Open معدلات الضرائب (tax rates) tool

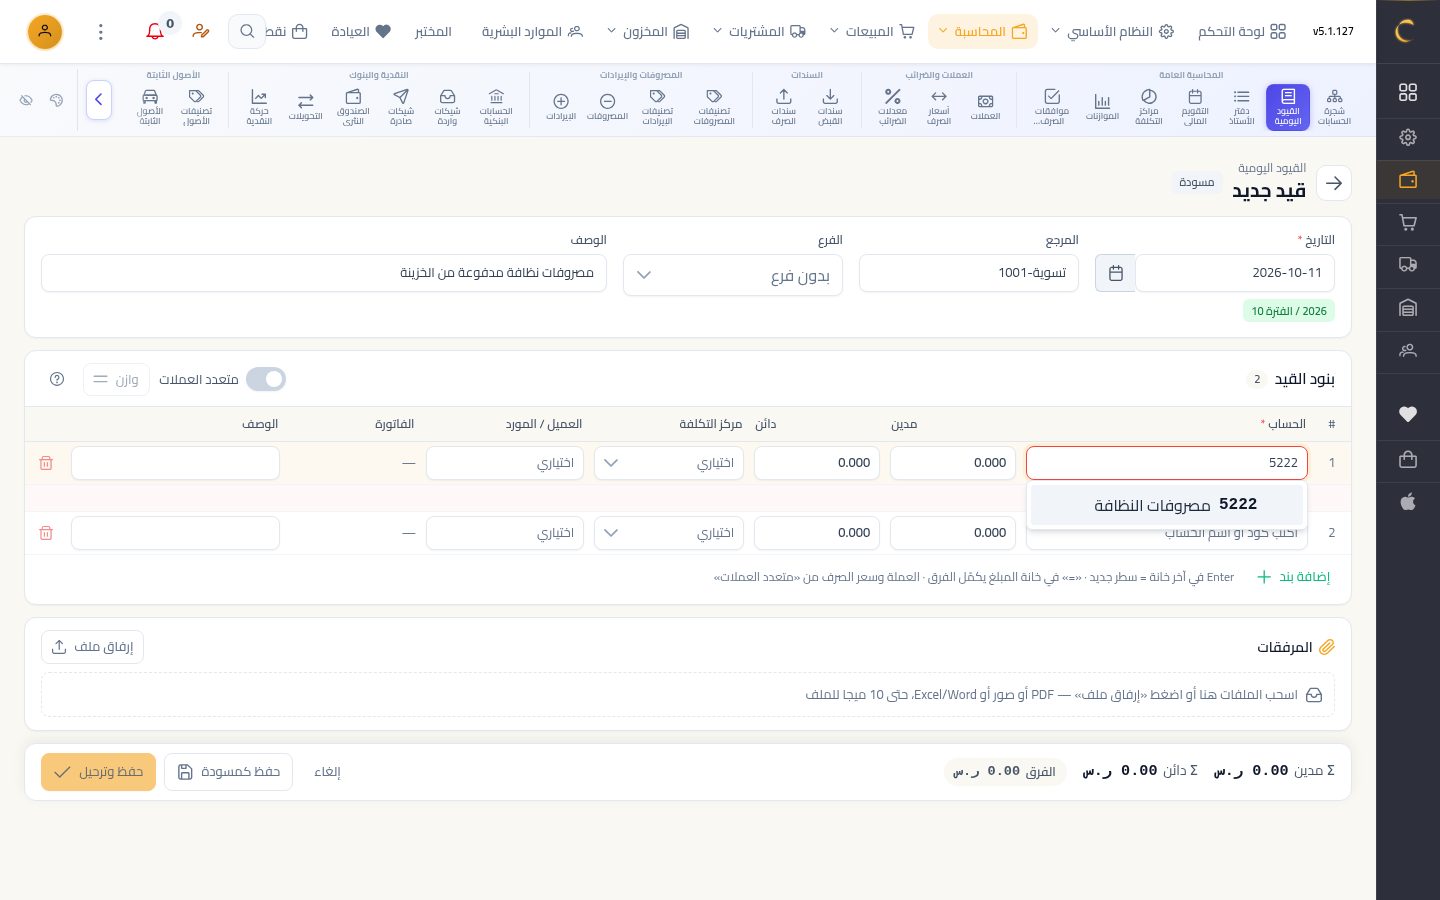tap(892, 106)
